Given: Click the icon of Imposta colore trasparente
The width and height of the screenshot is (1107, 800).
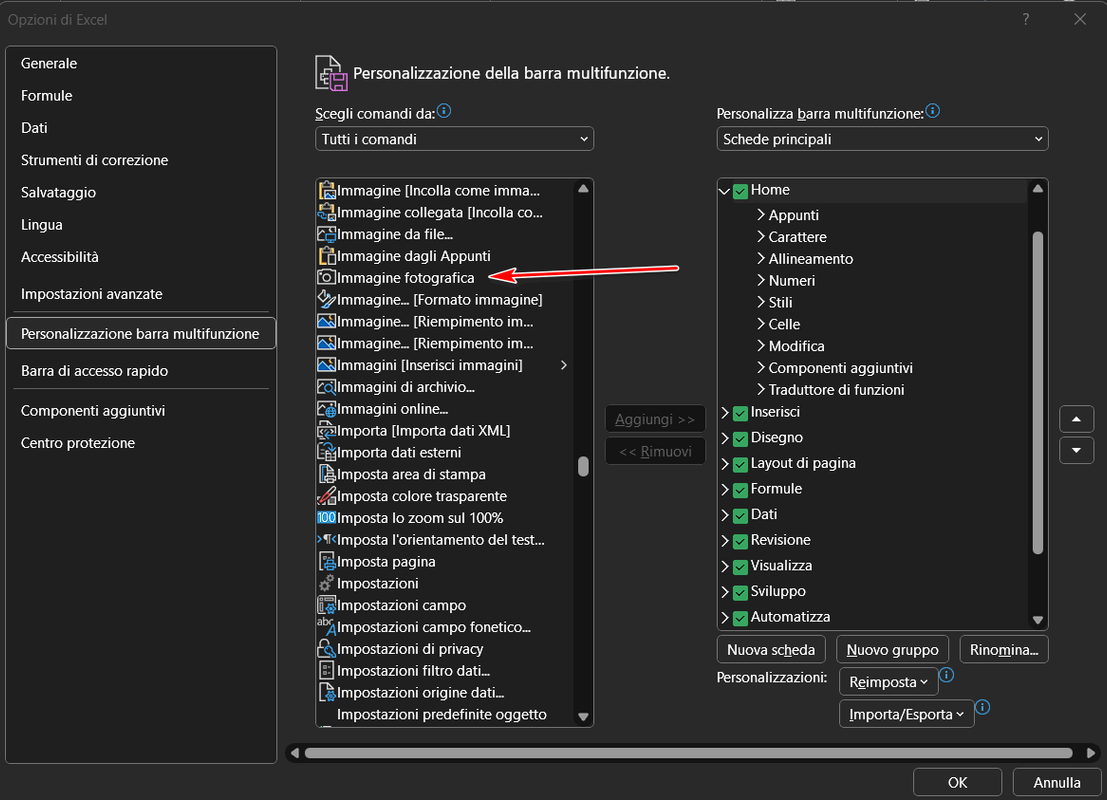Looking at the screenshot, I should coord(326,496).
